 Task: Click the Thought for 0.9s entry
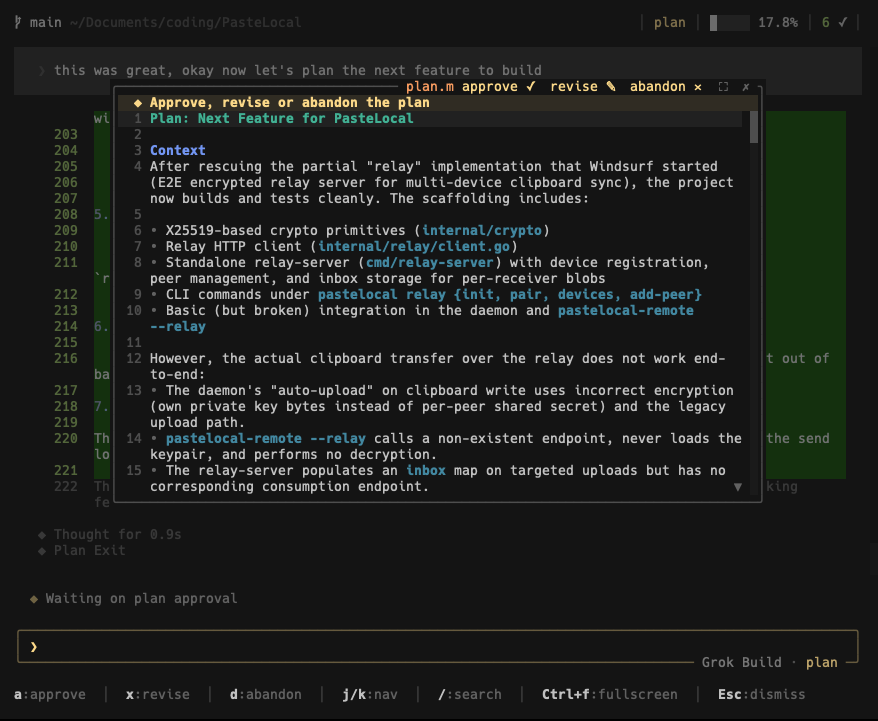[x=118, y=535]
